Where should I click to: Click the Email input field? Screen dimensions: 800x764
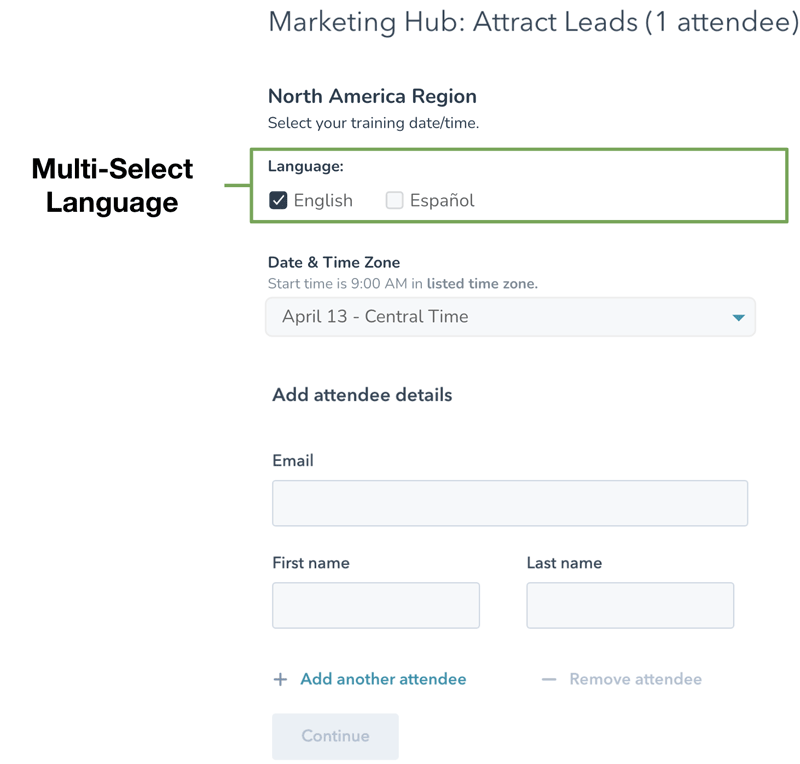coord(510,503)
